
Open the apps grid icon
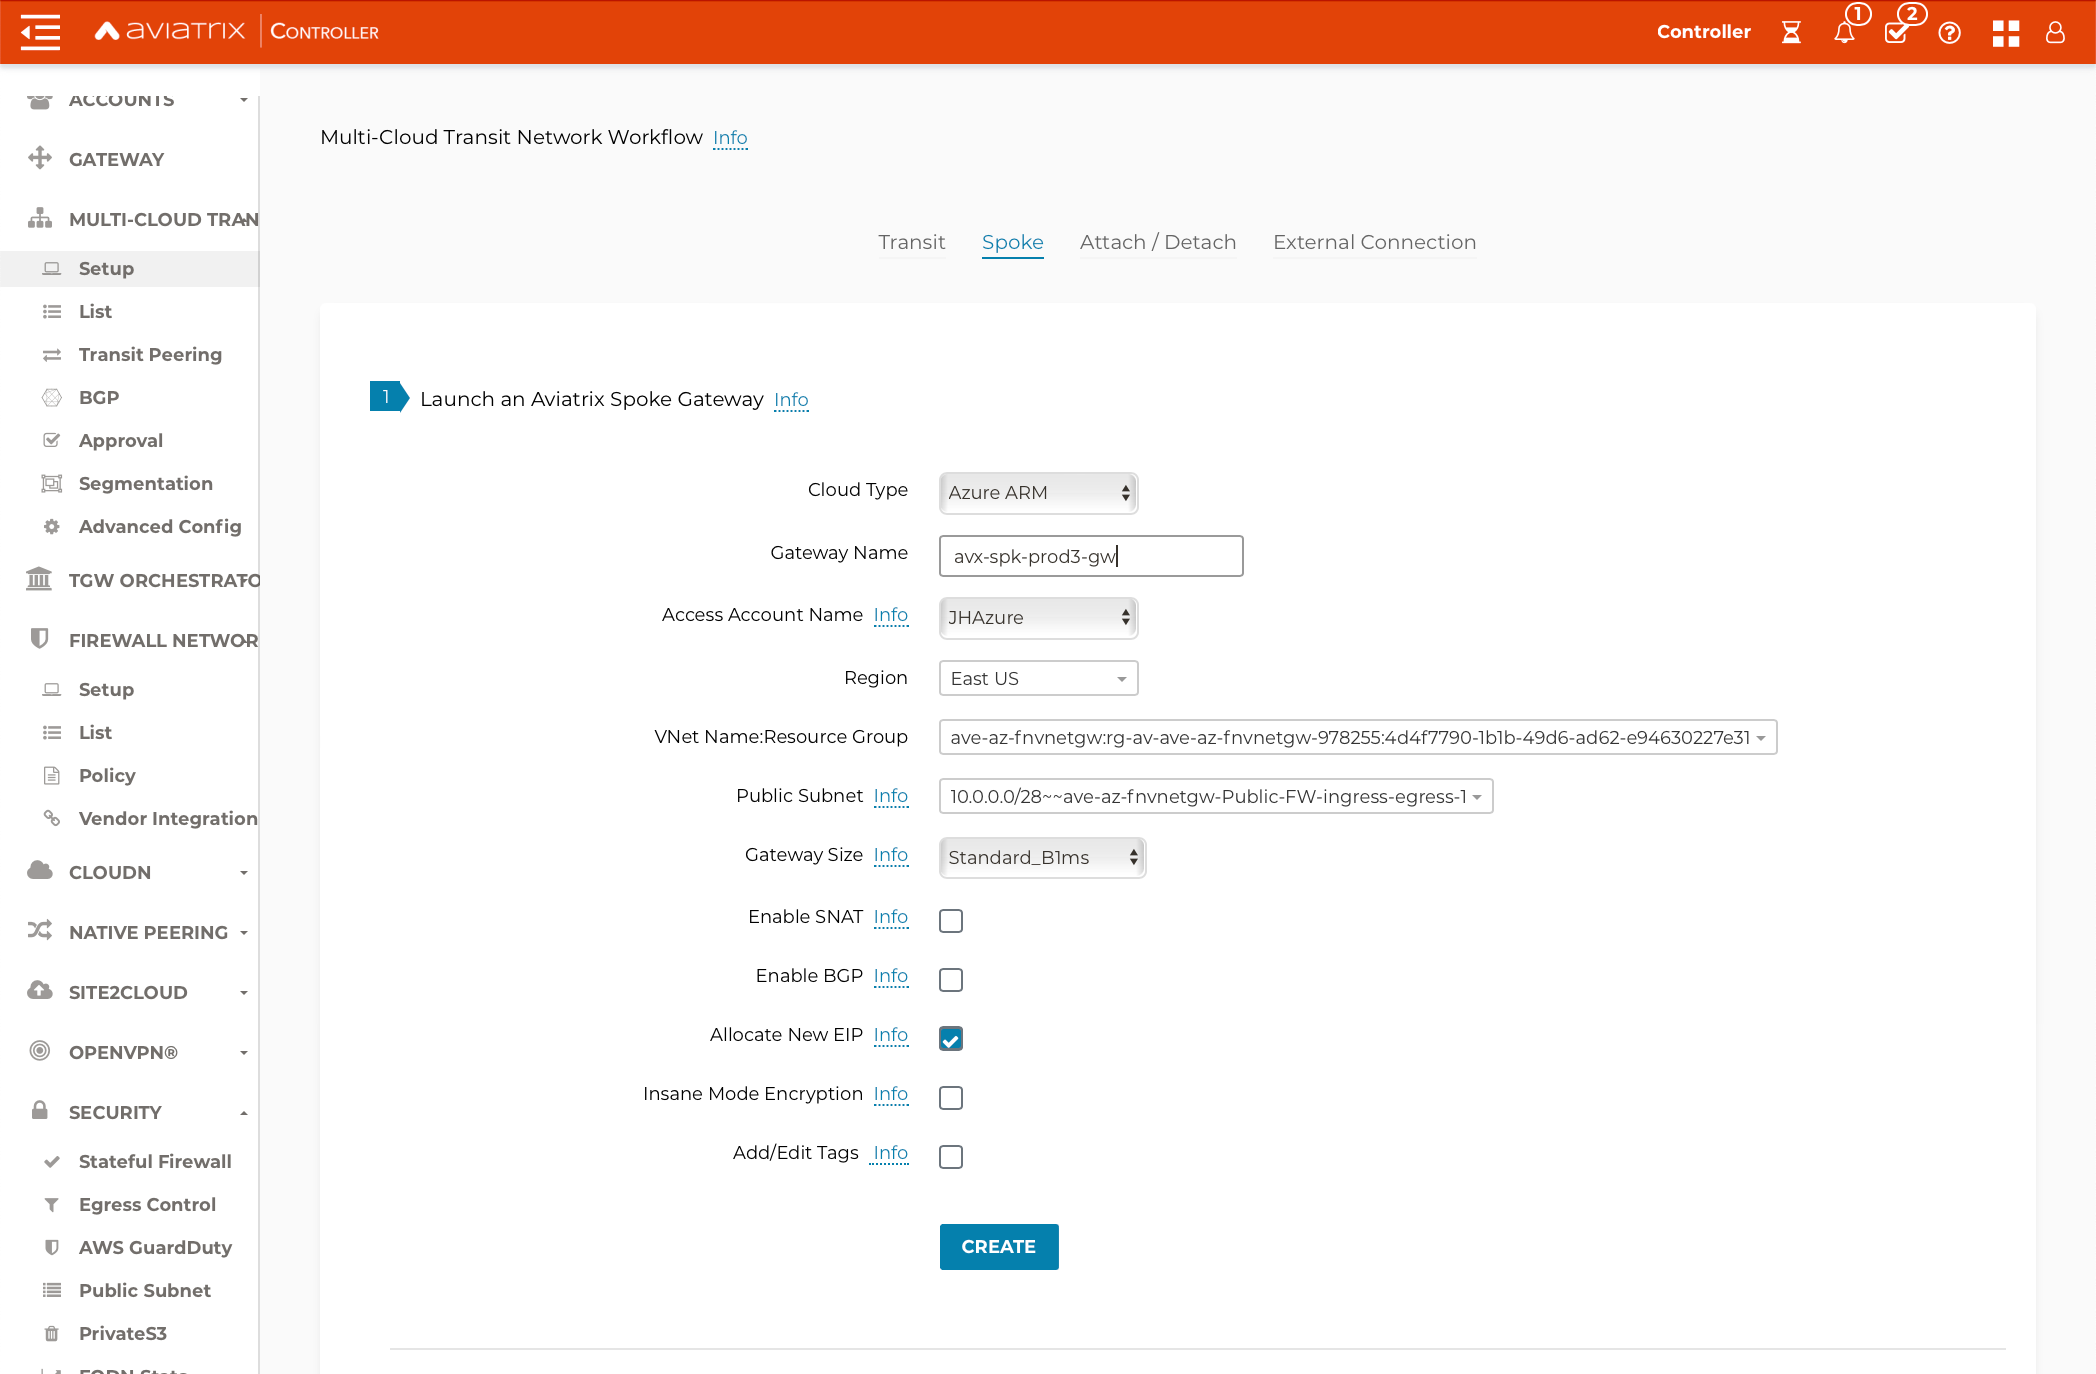(2005, 33)
